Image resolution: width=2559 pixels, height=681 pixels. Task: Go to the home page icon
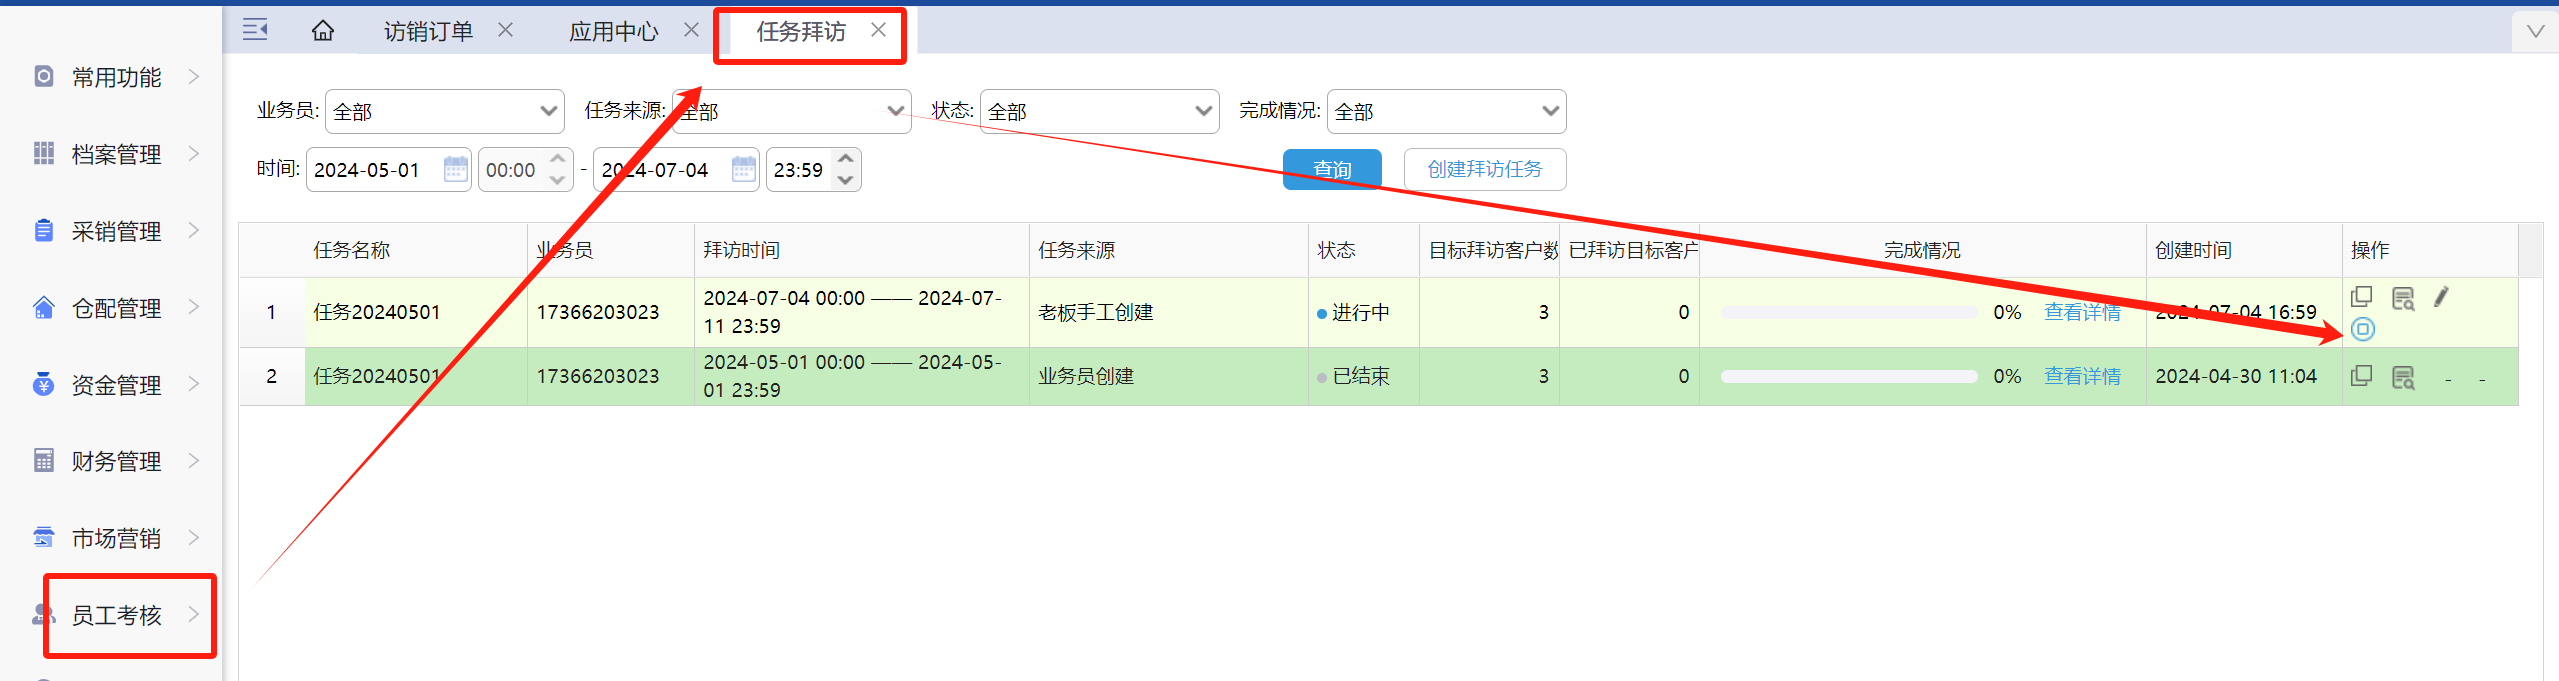(322, 31)
